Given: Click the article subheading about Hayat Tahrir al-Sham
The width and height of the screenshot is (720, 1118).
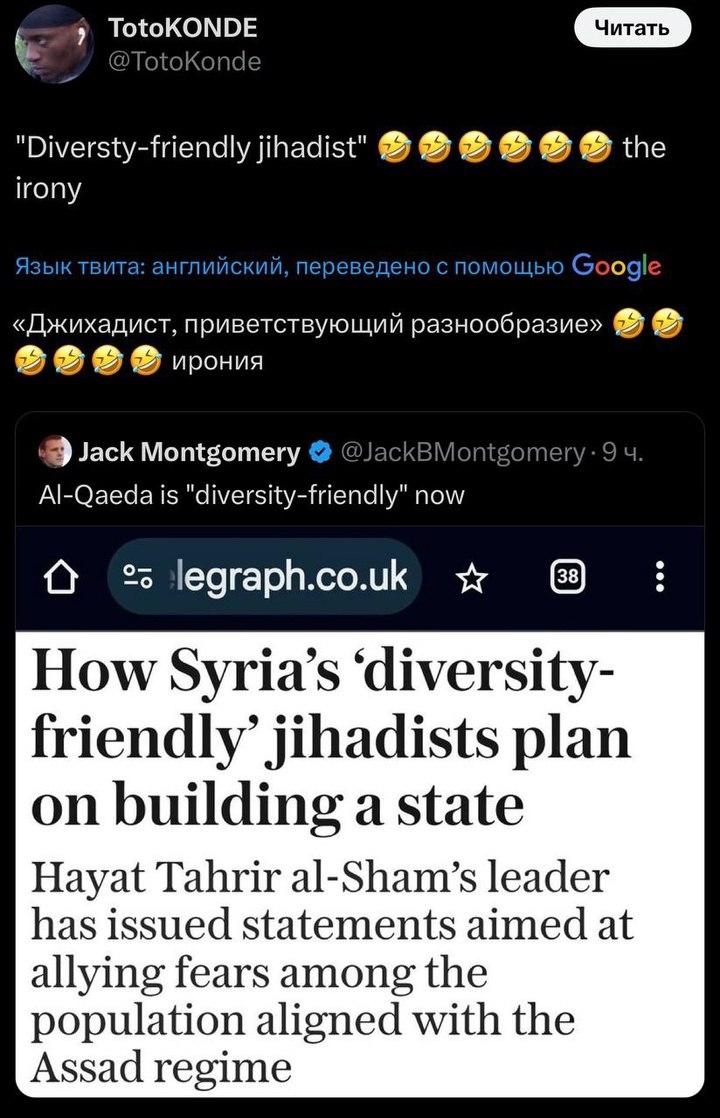Looking at the screenshot, I should click(331, 973).
